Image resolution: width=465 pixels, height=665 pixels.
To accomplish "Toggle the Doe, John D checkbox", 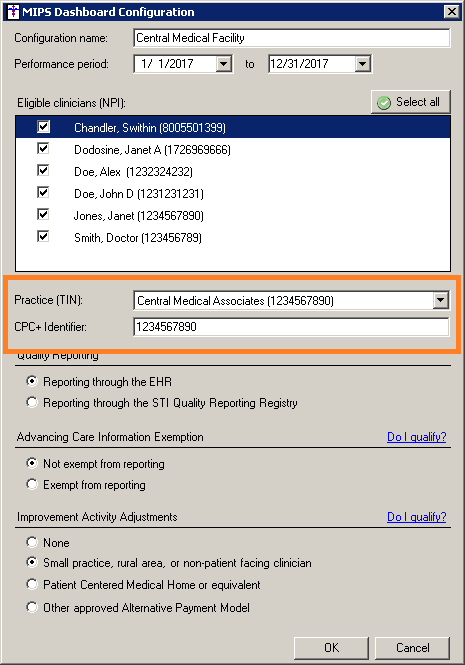I will (43, 193).
